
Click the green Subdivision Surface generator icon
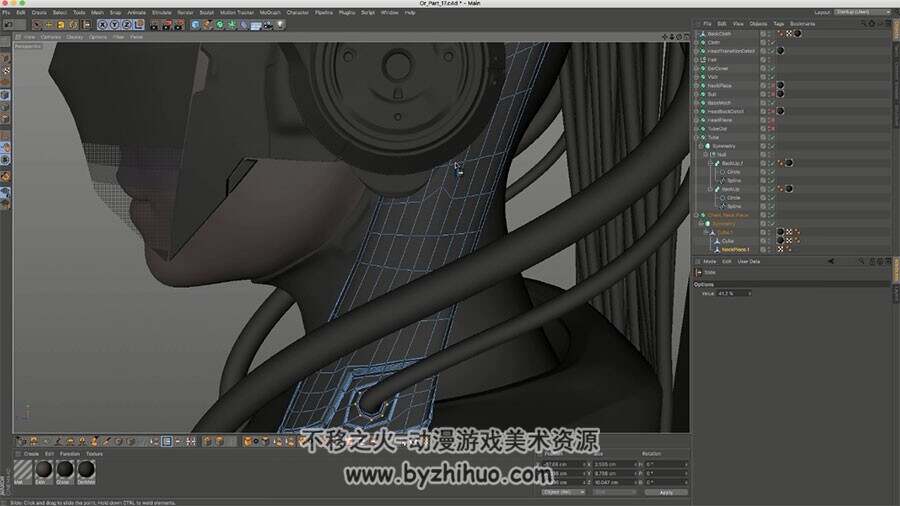click(220, 25)
